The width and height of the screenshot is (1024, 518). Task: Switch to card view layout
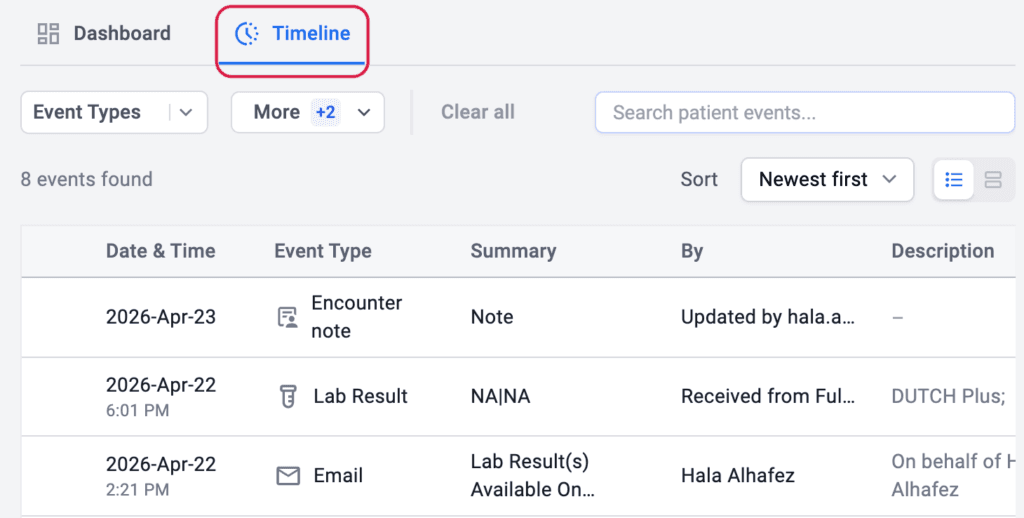(993, 179)
